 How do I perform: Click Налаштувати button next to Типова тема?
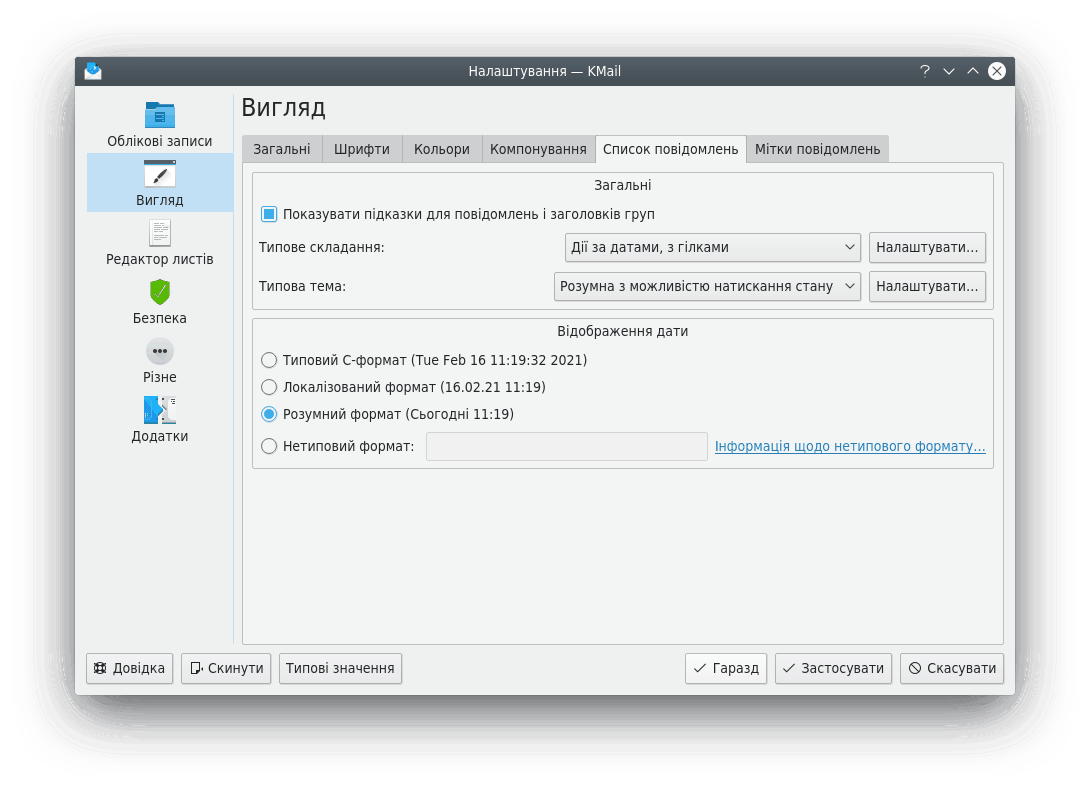[926, 286]
